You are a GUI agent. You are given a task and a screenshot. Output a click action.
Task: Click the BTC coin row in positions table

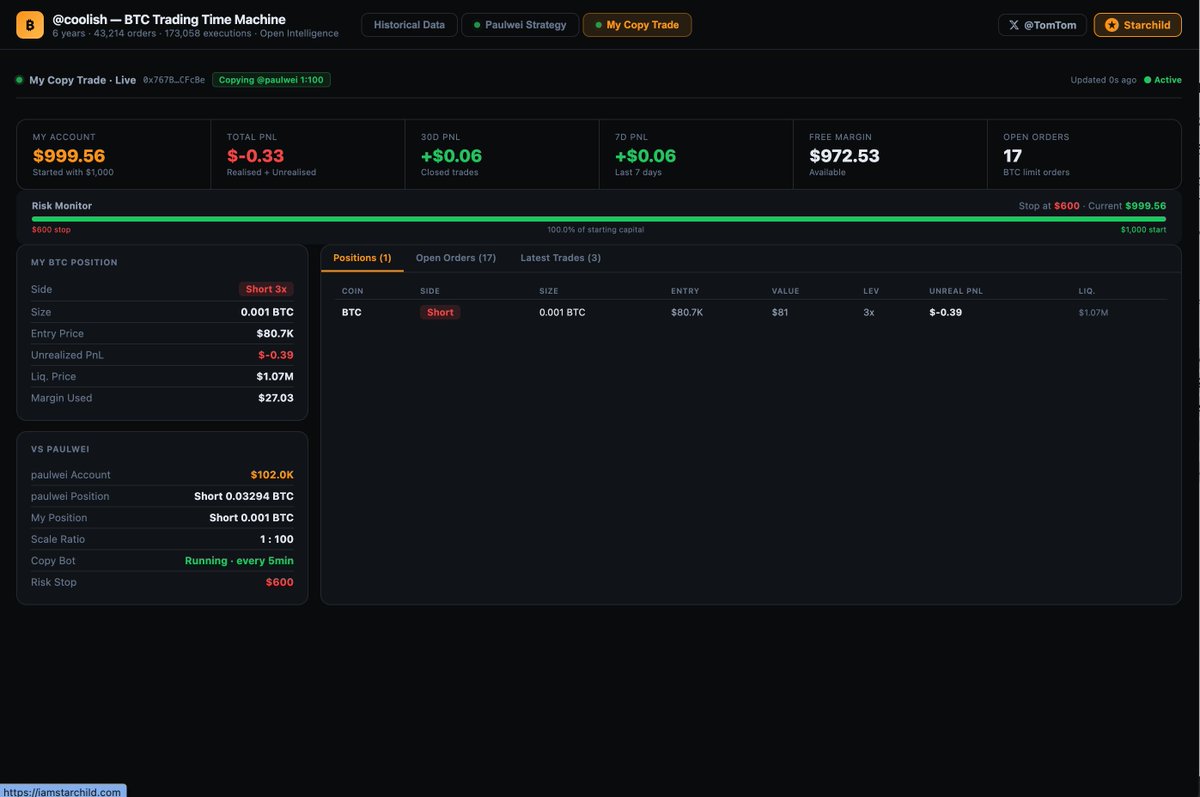pos(750,313)
